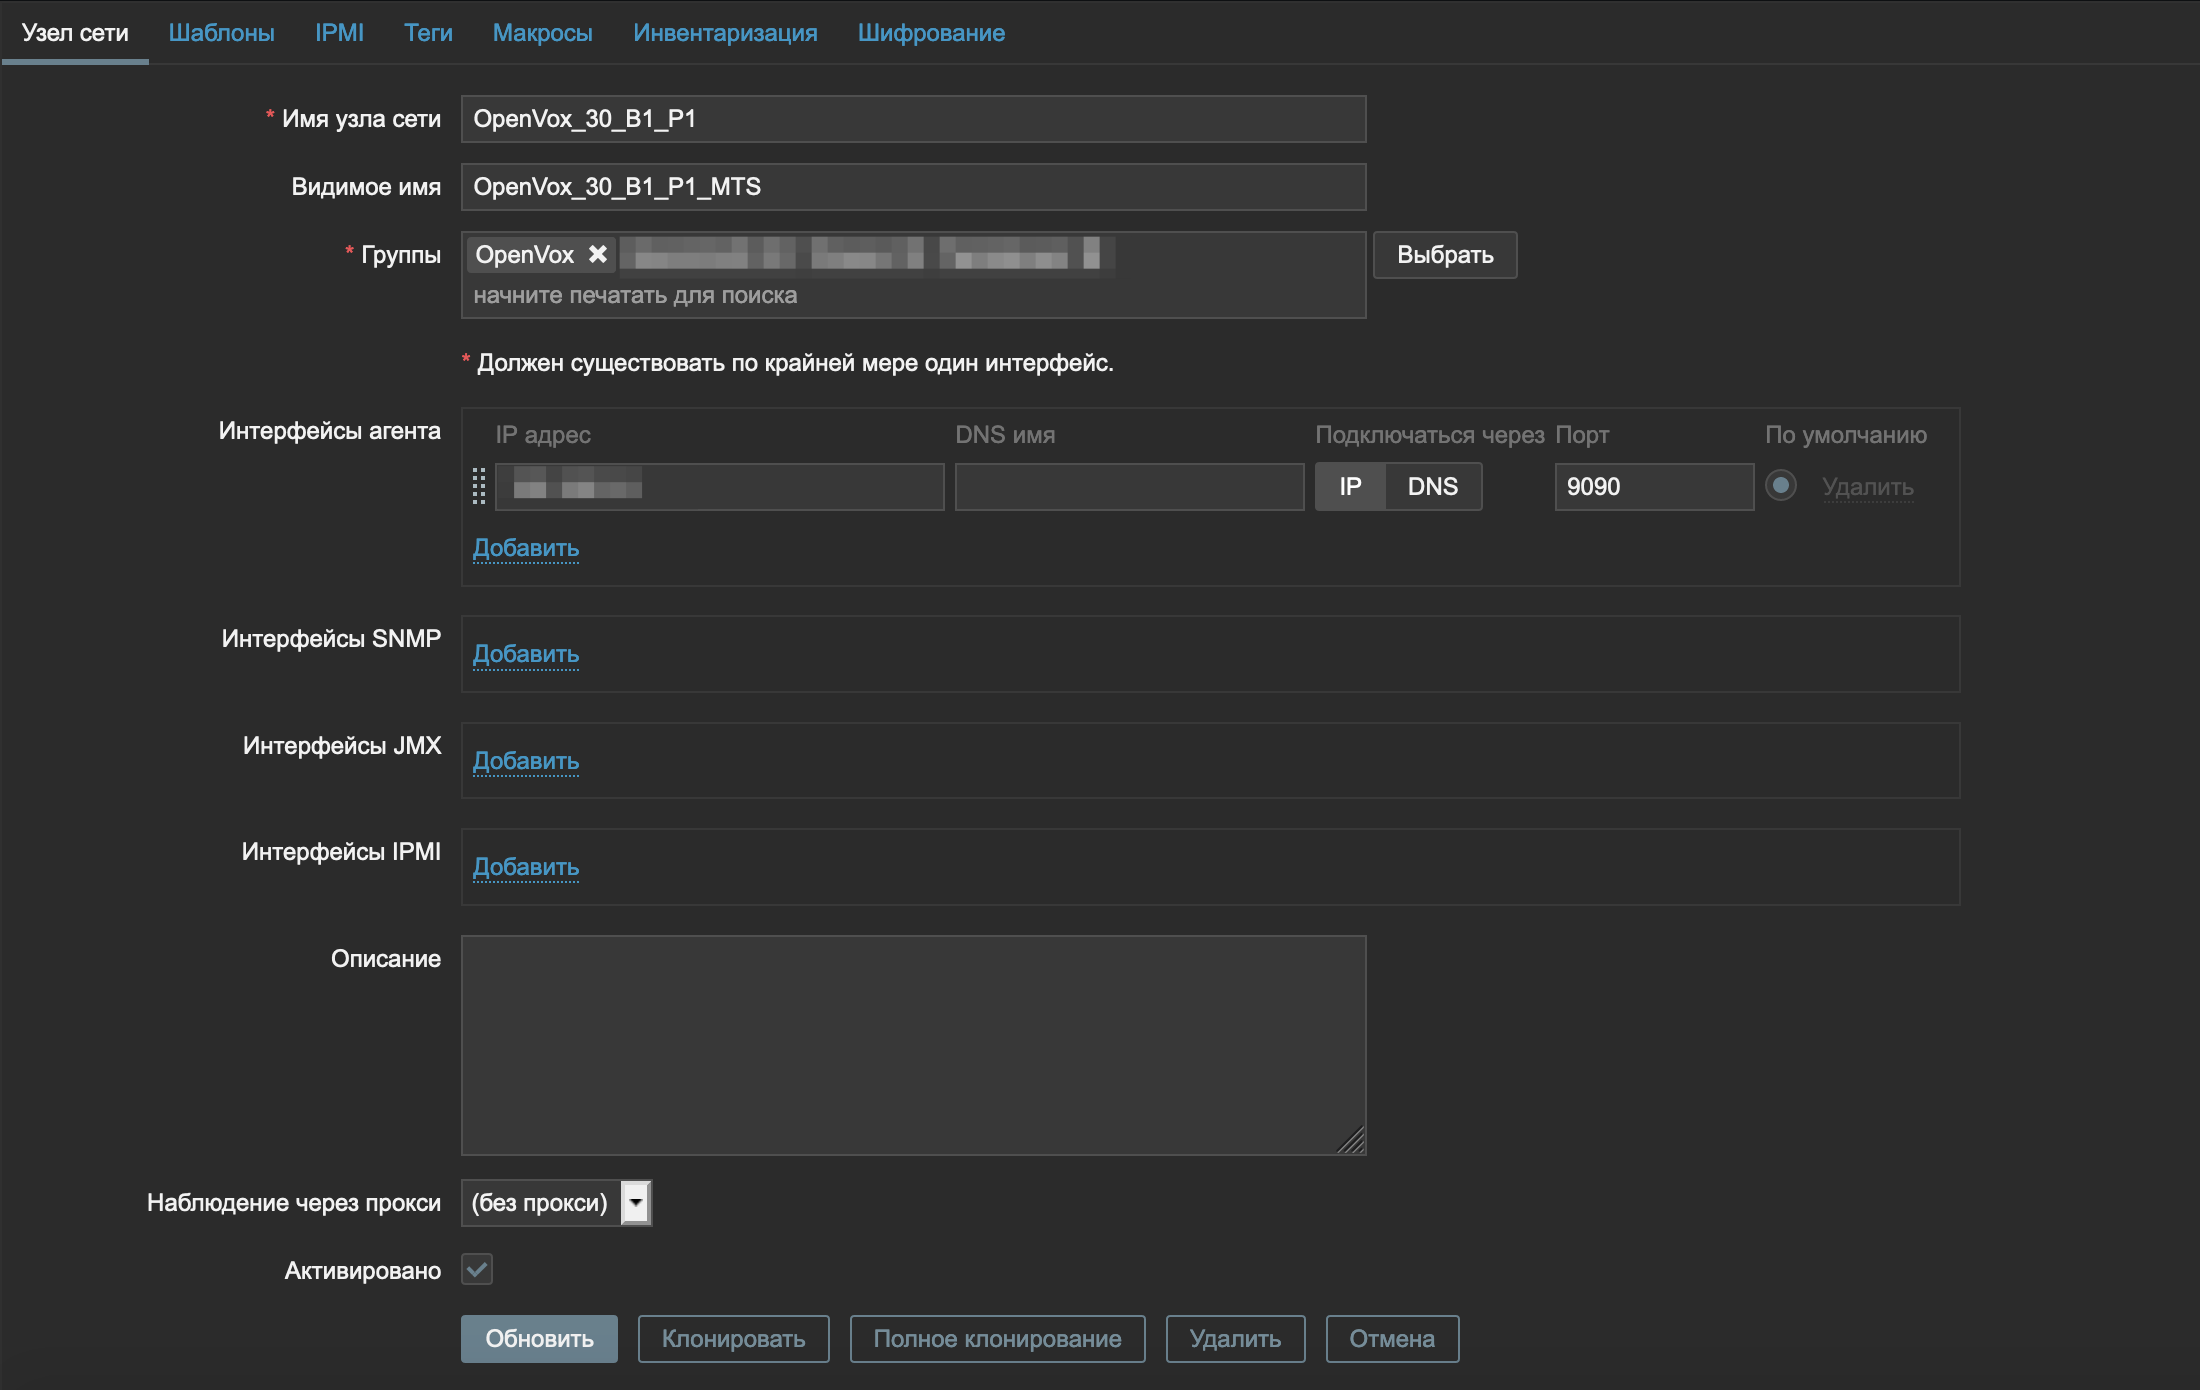This screenshot has width=2200, height=1390.
Task: Switch connection mode to IP
Action: (x=1350, y=487)
